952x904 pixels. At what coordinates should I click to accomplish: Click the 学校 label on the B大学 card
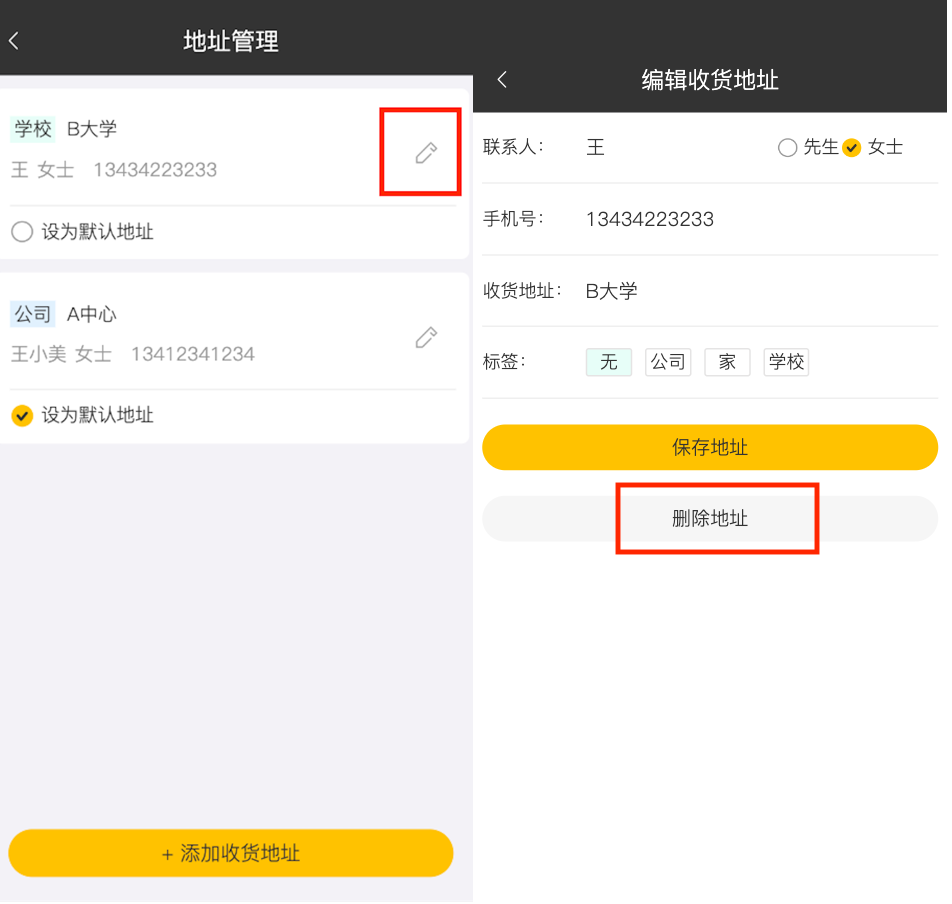pyautogui.click(x=33, y=129)
